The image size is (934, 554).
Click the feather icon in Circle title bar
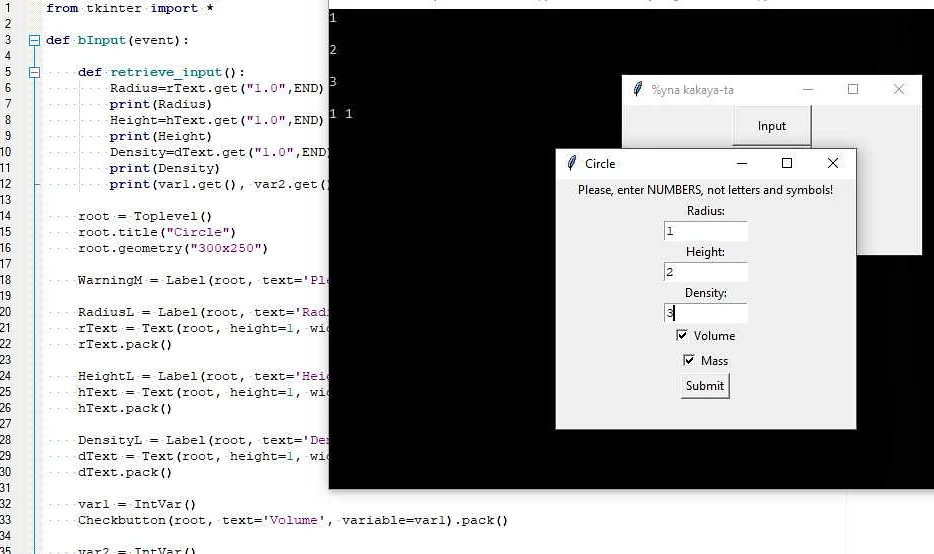tap(572, 163)
